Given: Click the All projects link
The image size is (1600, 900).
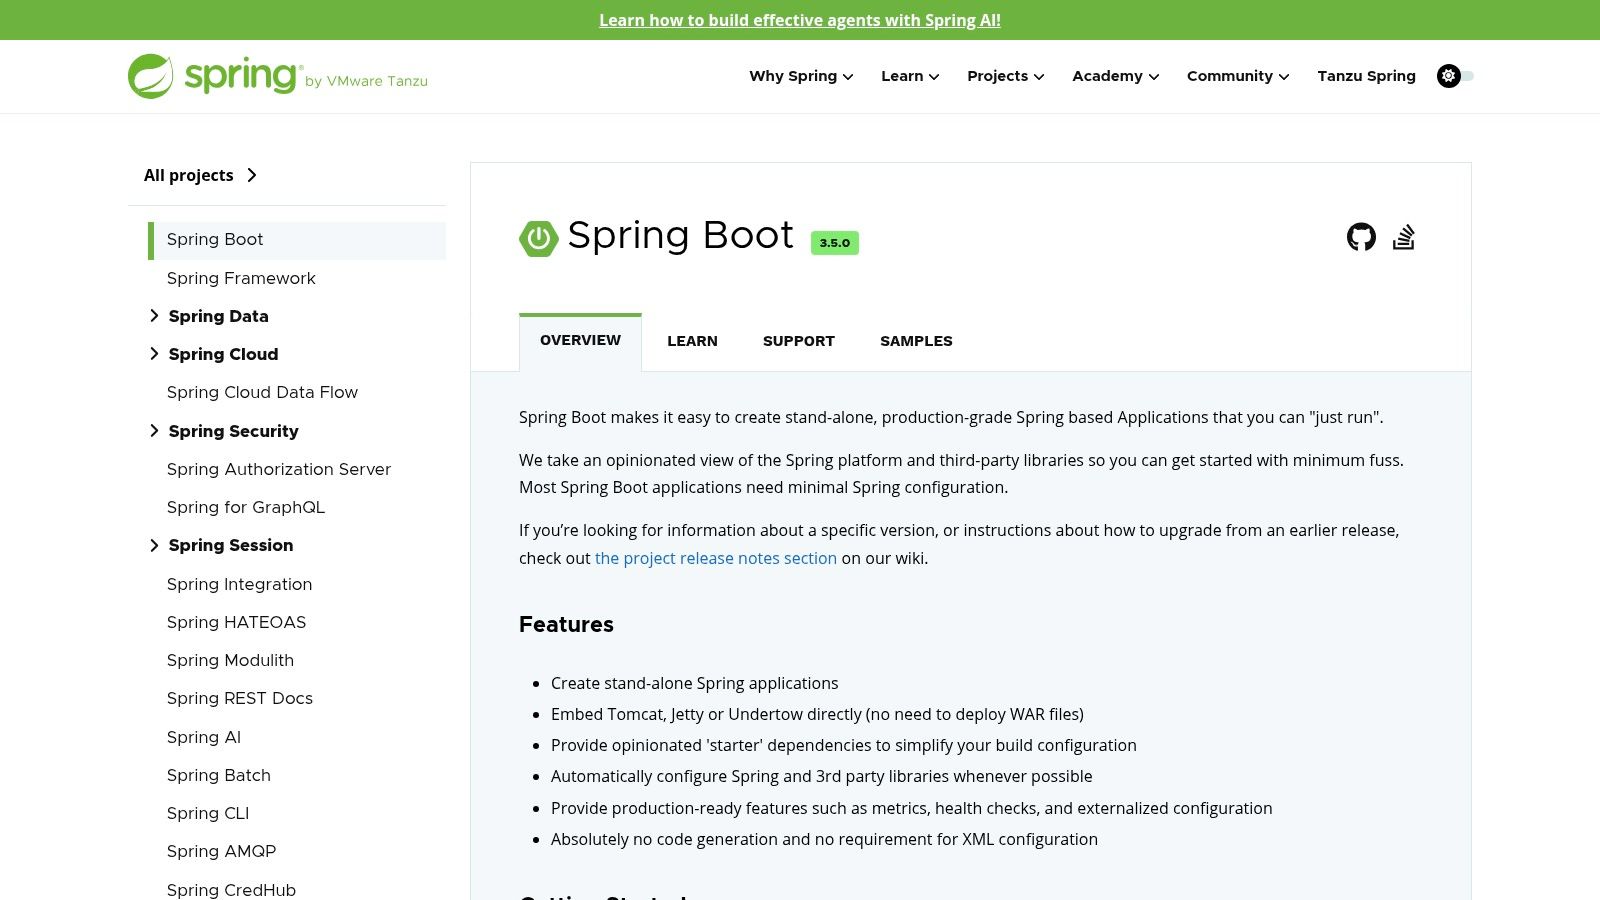Looking at the screenshot, I should pyautogui.click(x=201, y=175).
